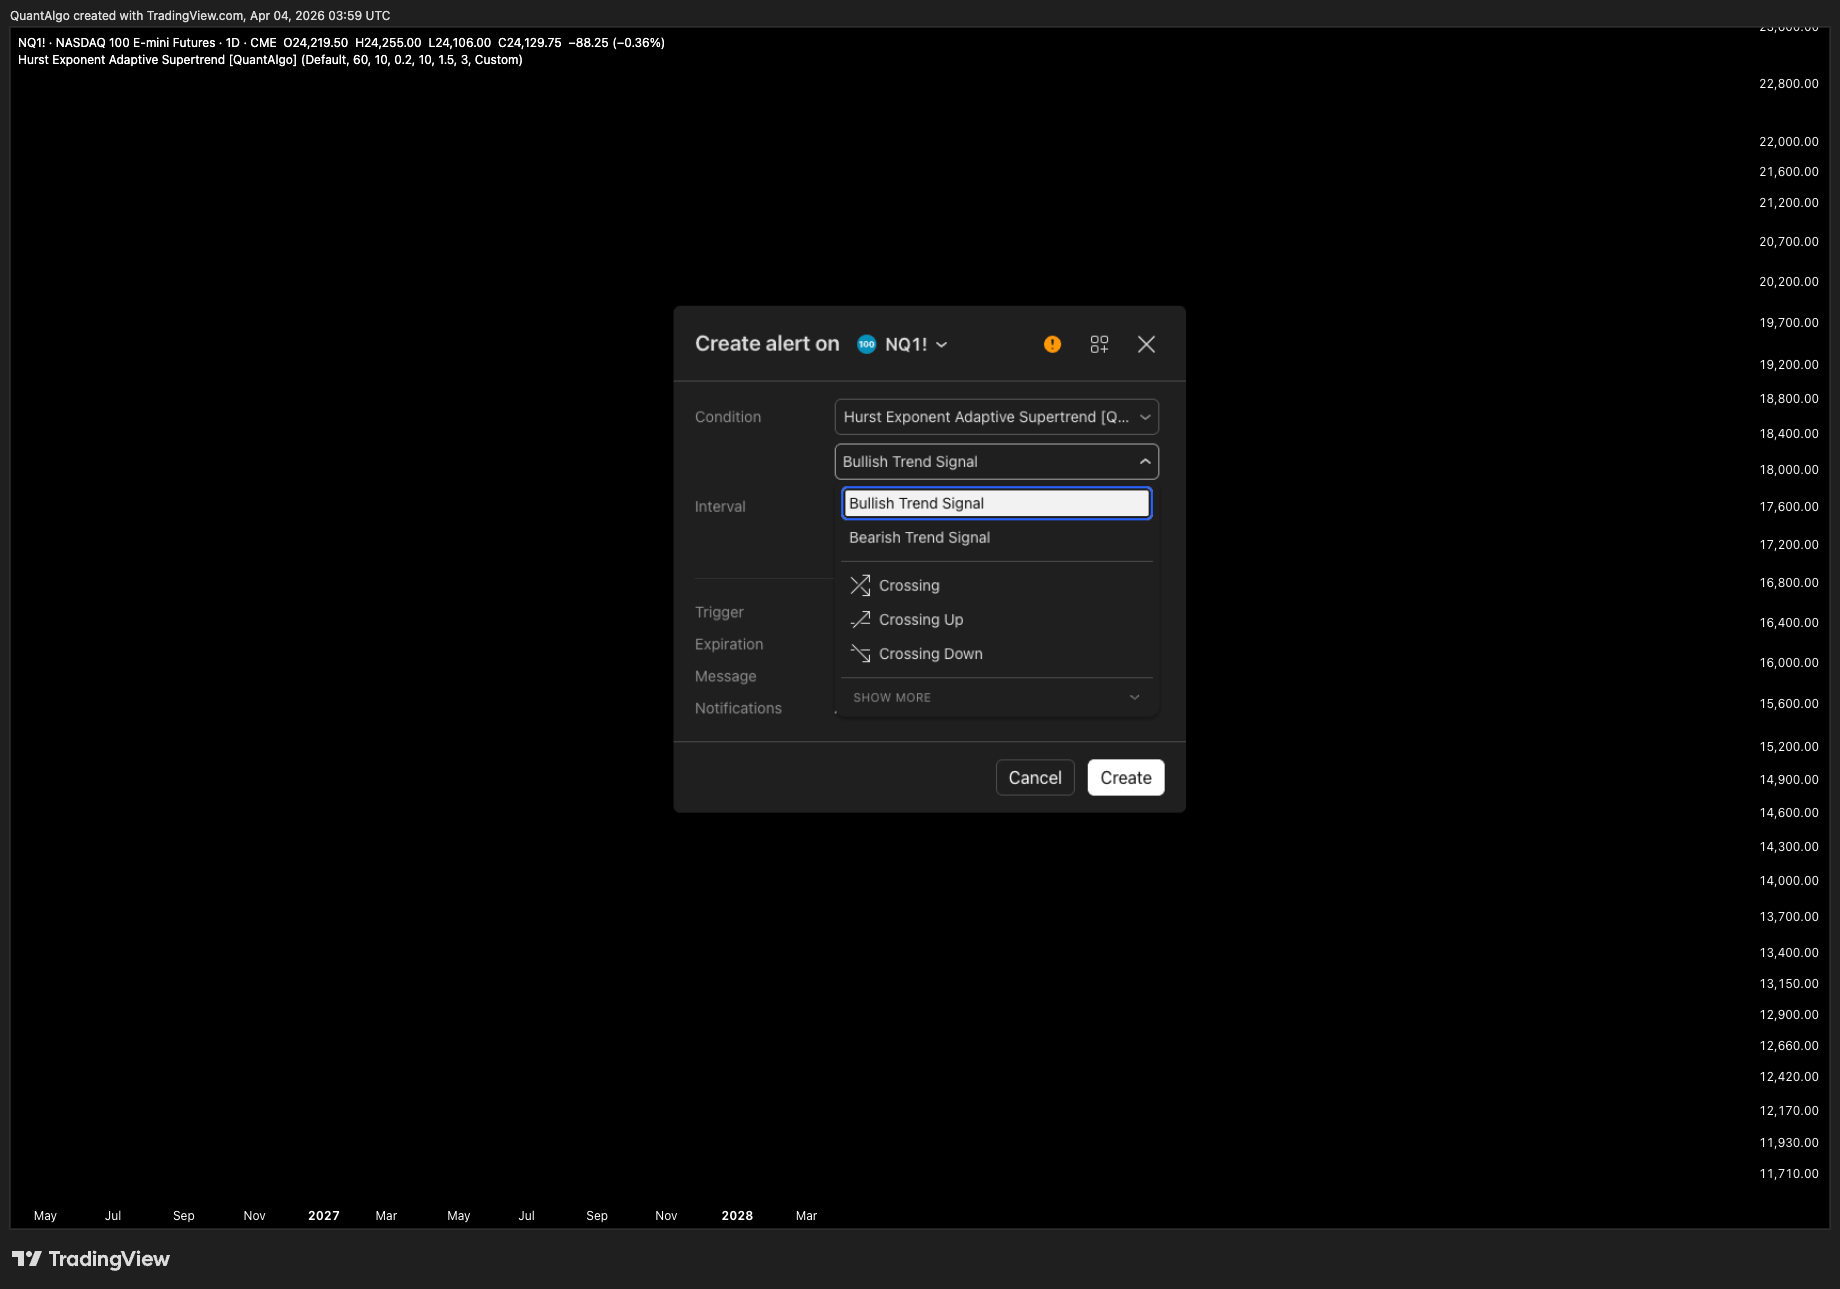The image size is (1840, 1289).
Task: Click the 22,800.00 price axis label
Action: pyautogui.click(x=1788, y=84)
